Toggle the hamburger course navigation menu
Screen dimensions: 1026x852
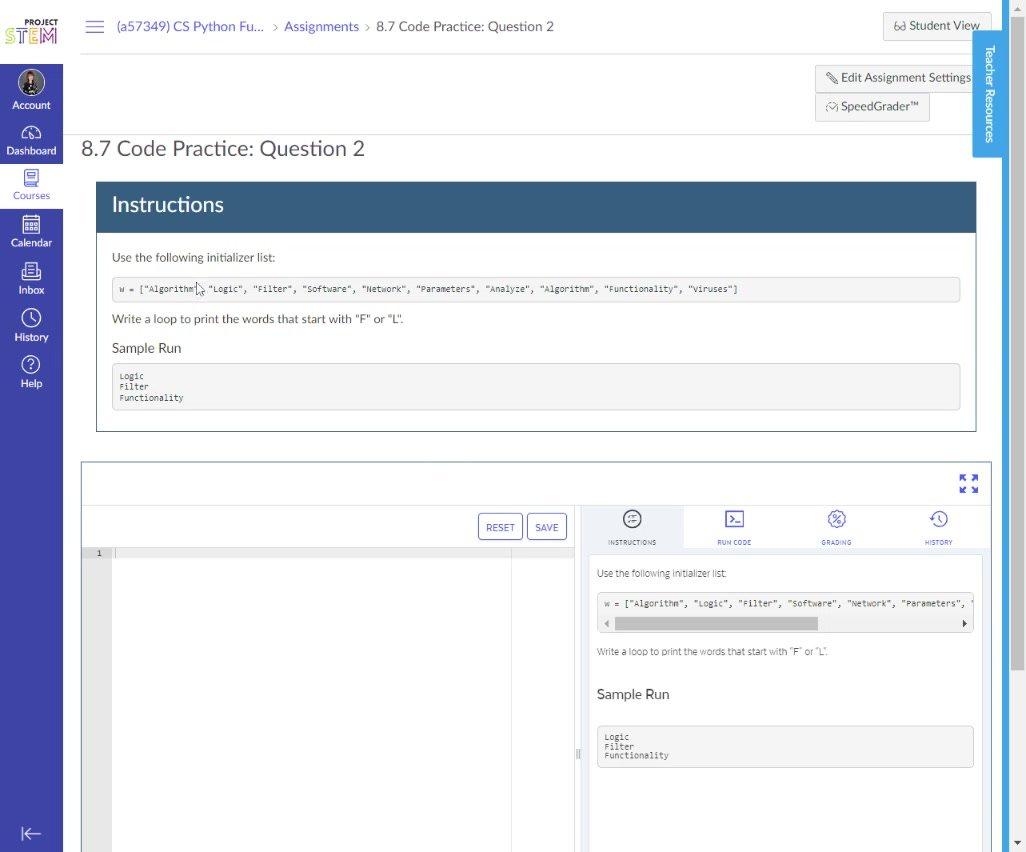tap(95, 27)
